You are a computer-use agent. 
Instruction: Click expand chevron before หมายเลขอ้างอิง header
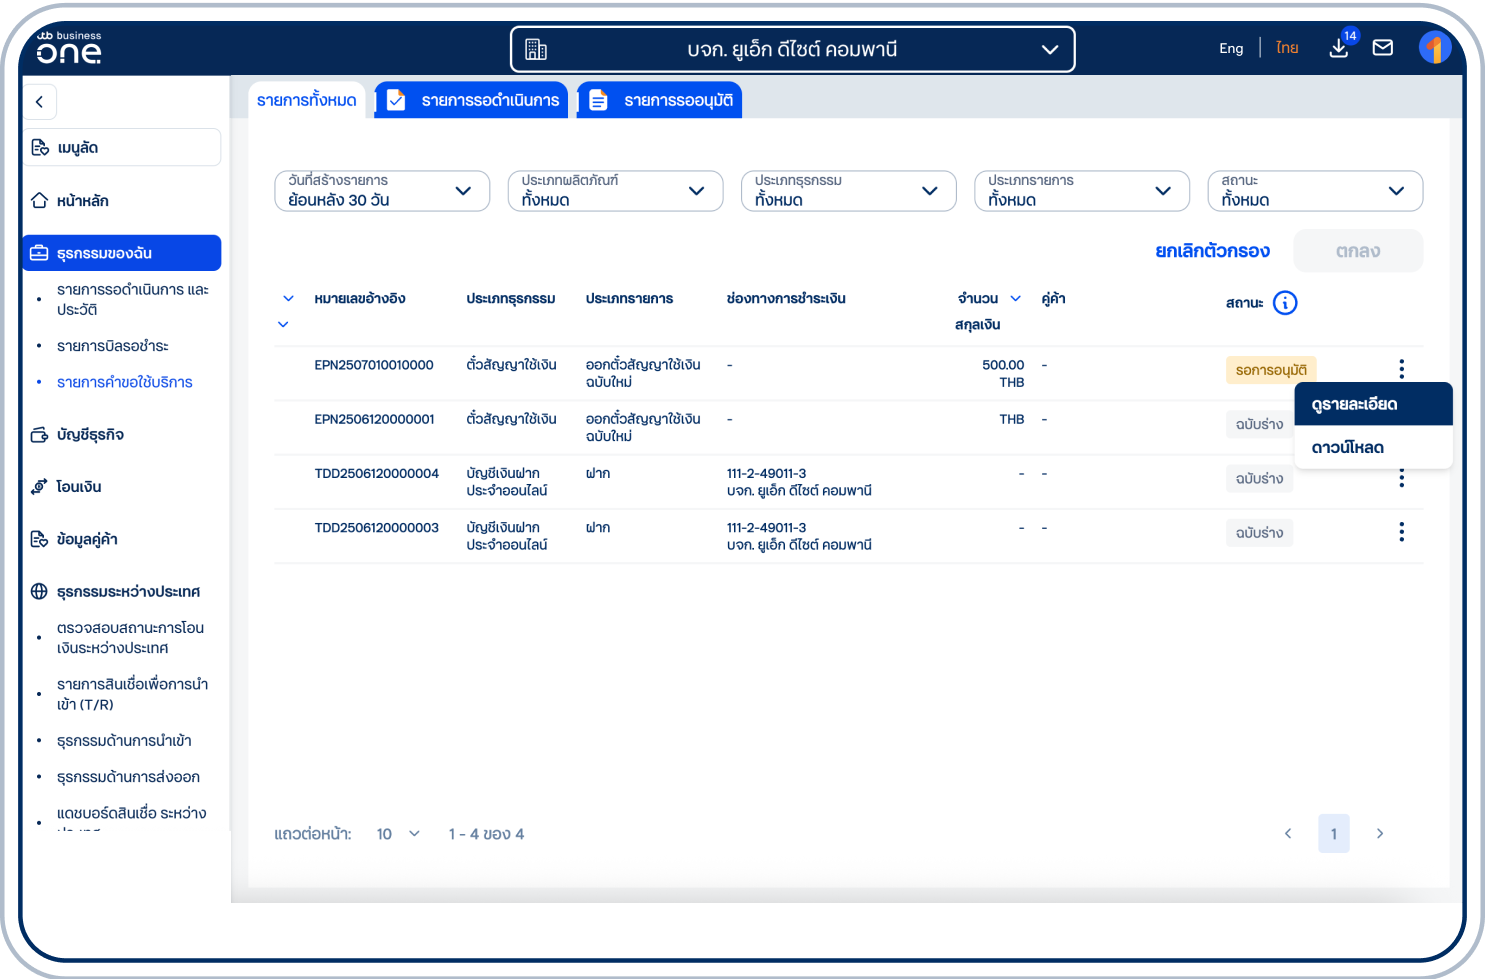288,298
